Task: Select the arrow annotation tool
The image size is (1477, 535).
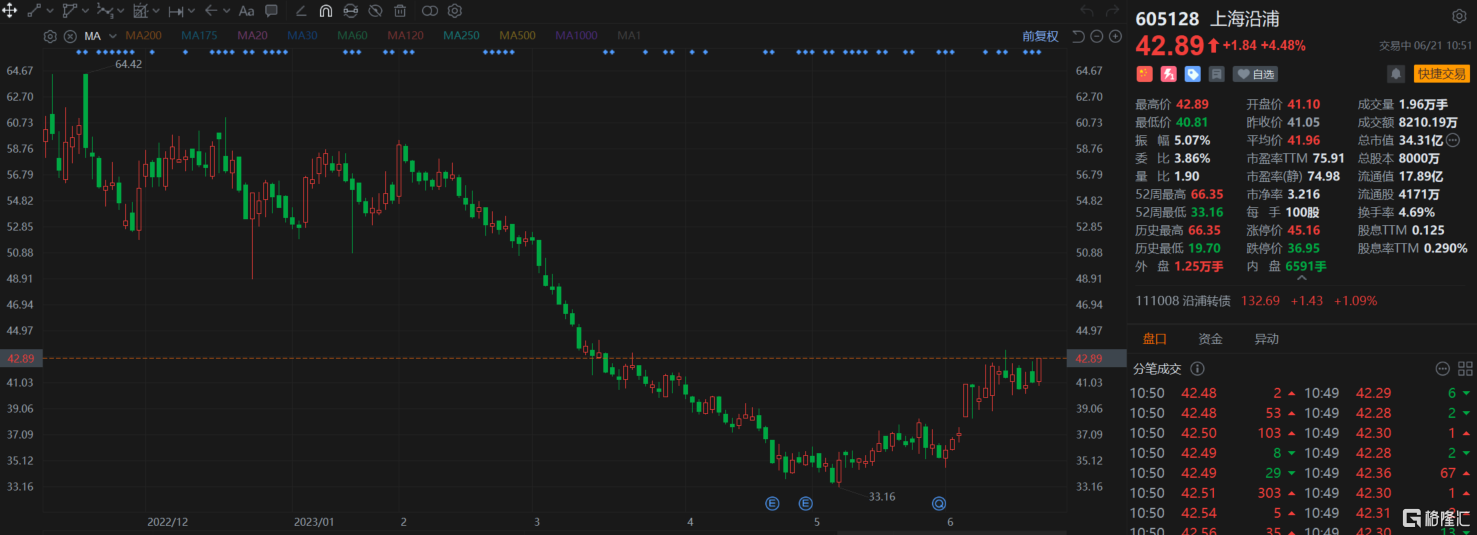Action: click(211, 11)
